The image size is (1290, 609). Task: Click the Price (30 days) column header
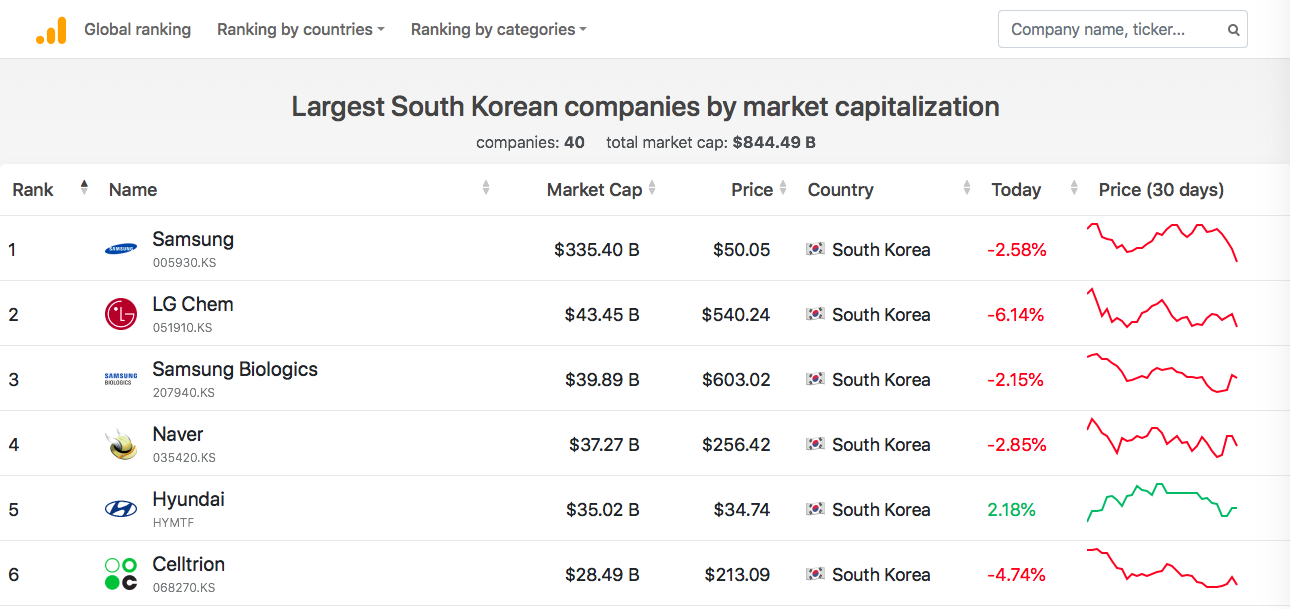pos(1161,190)
